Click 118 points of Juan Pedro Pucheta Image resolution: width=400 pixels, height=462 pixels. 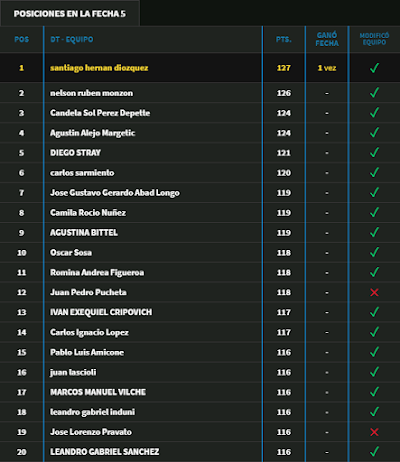[x=284, y=292]
